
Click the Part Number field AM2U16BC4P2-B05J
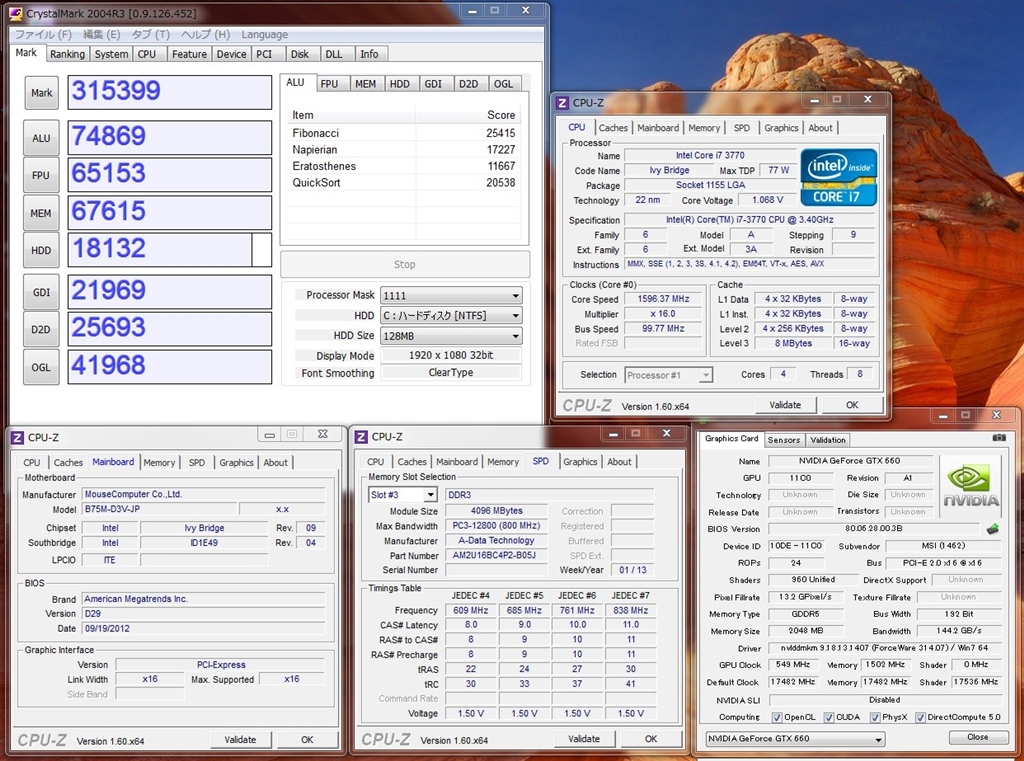tap(494, 555)
